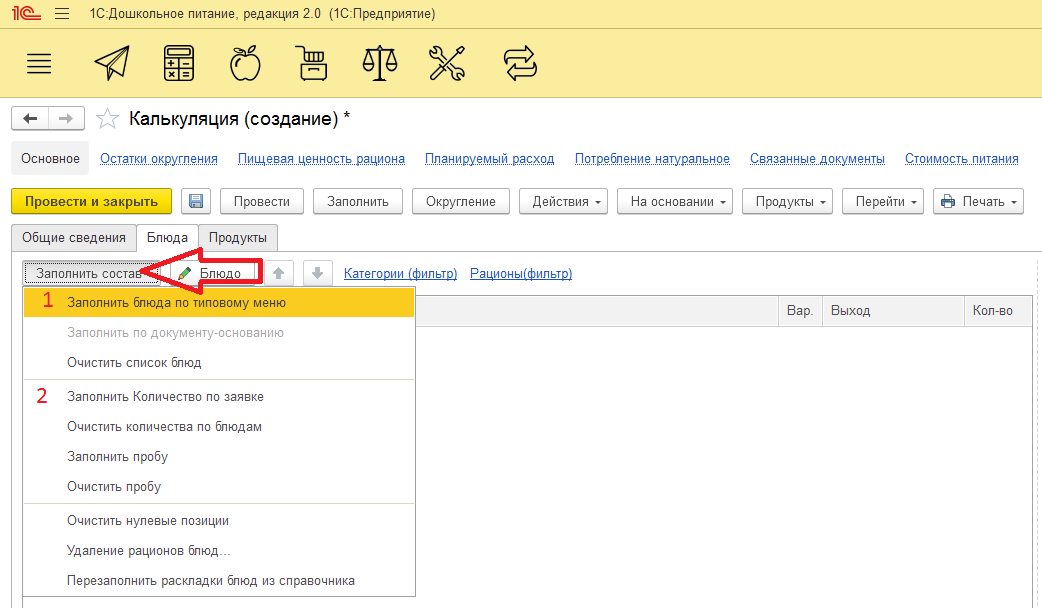Select Заполнить блюда по типовому меню

point(176,303)
